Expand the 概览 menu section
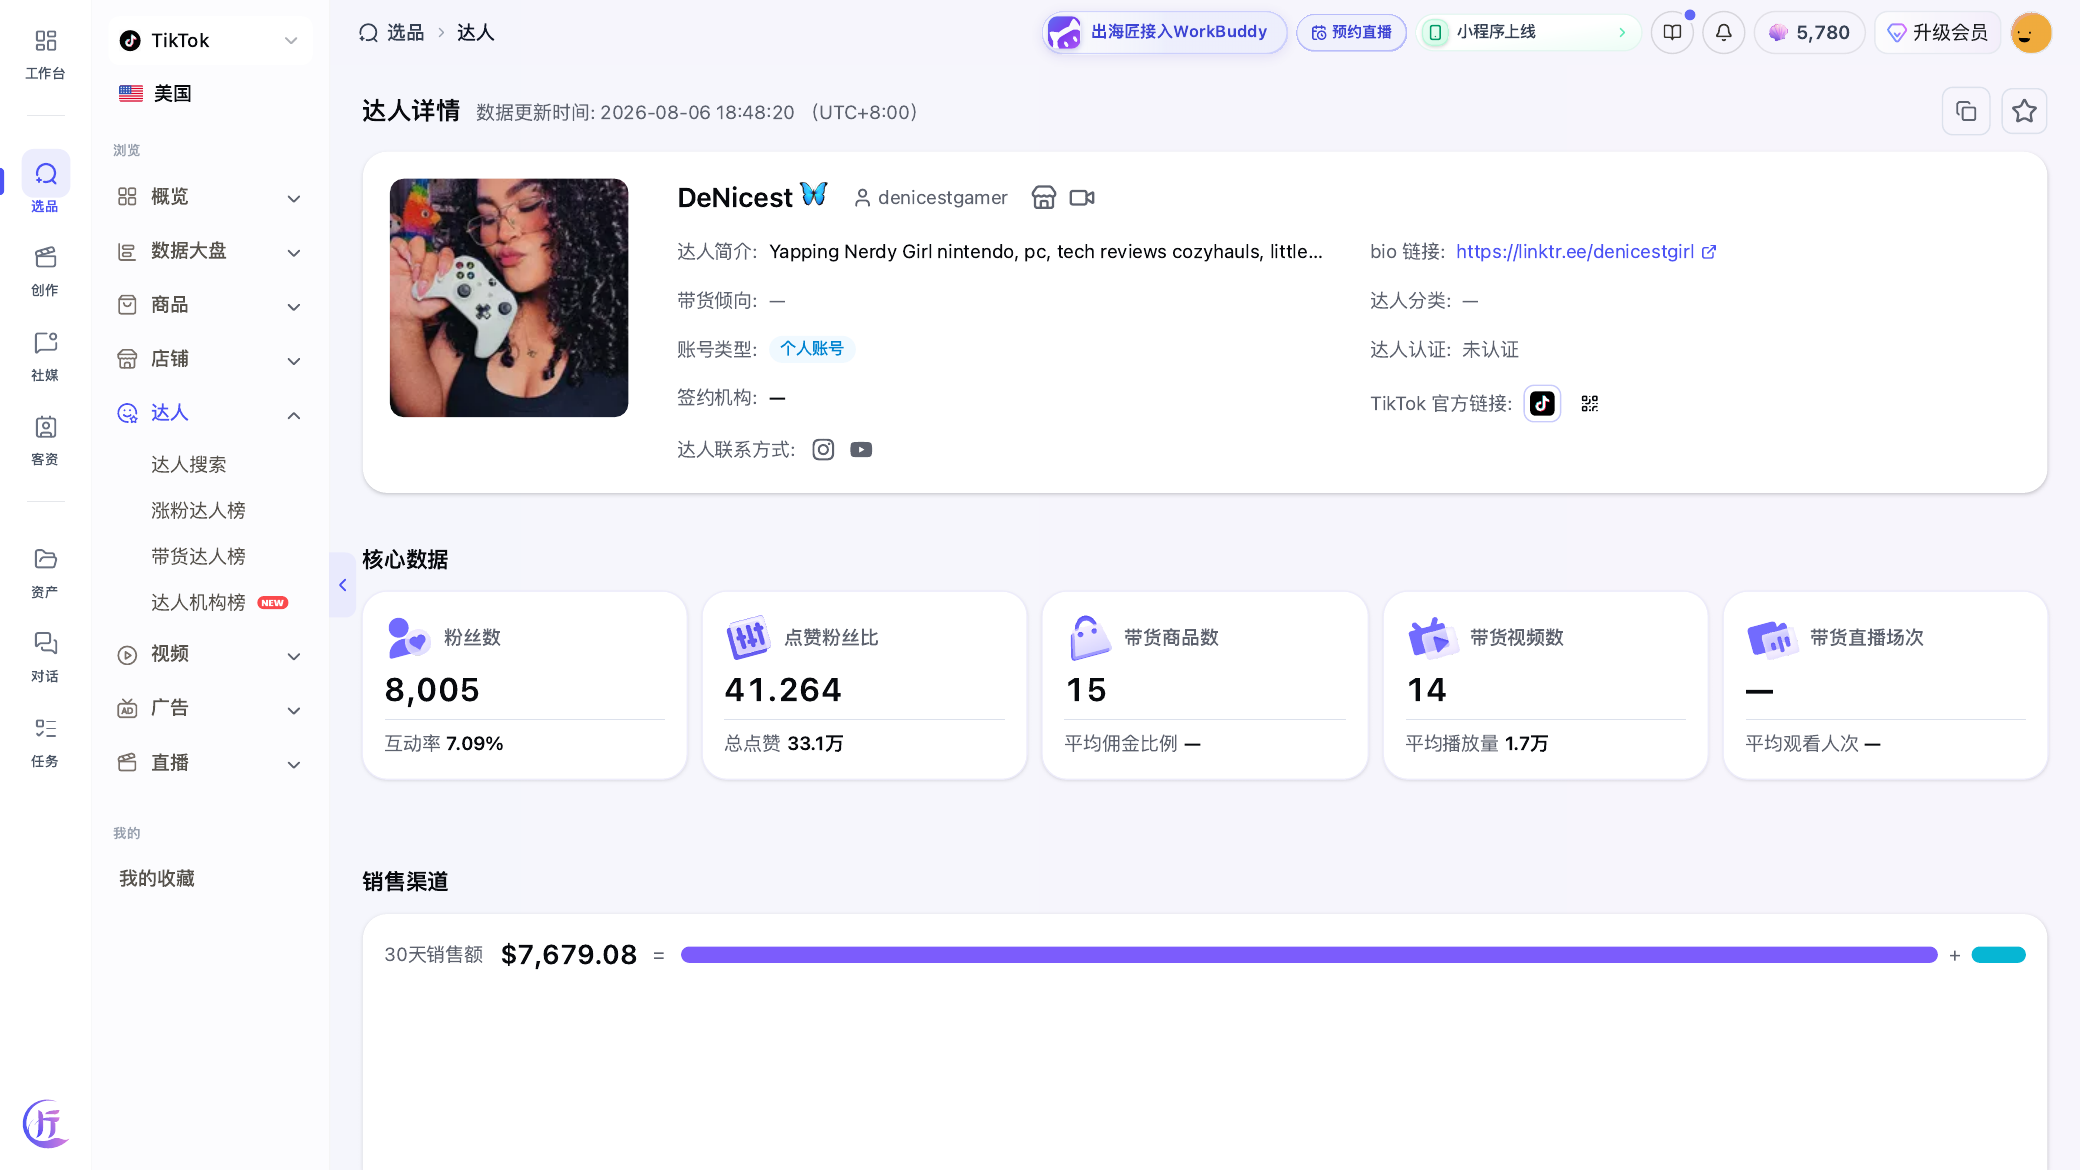 coord(210,197)
